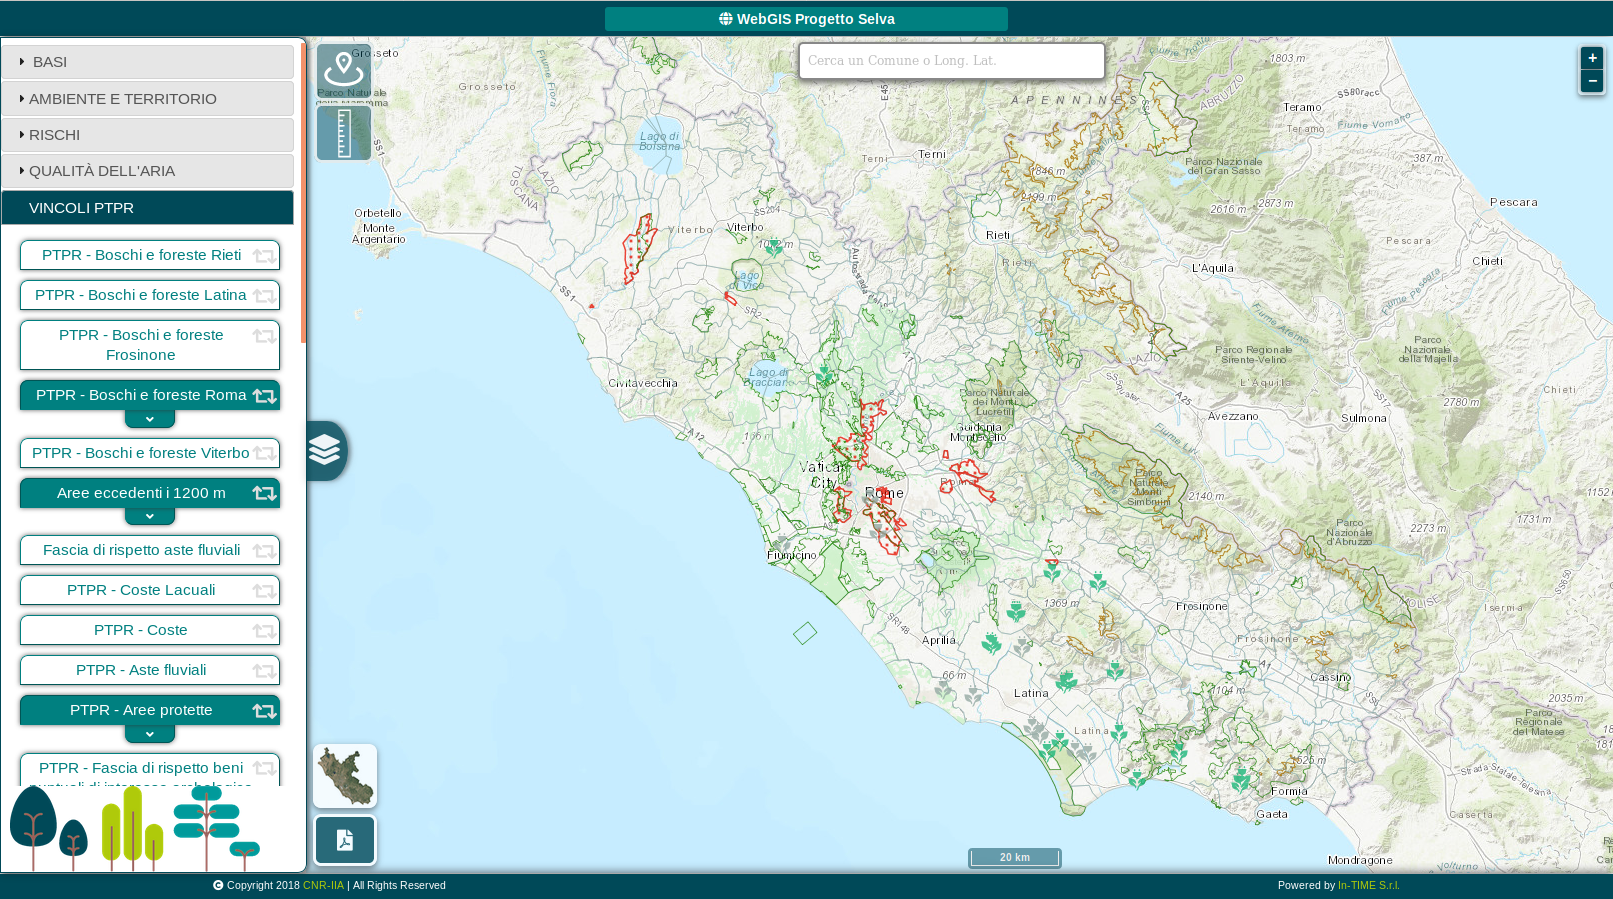Click the Comune search input field
Screen dimensions: 1613x899
point(951,61)
